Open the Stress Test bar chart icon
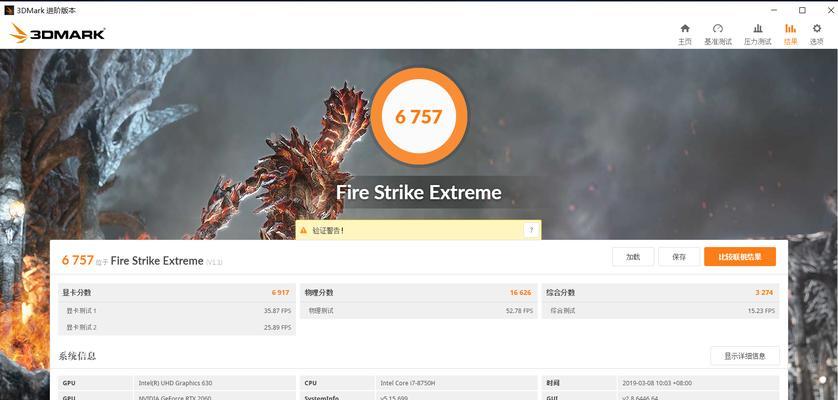Screen dimensions: 838x400 758,29
